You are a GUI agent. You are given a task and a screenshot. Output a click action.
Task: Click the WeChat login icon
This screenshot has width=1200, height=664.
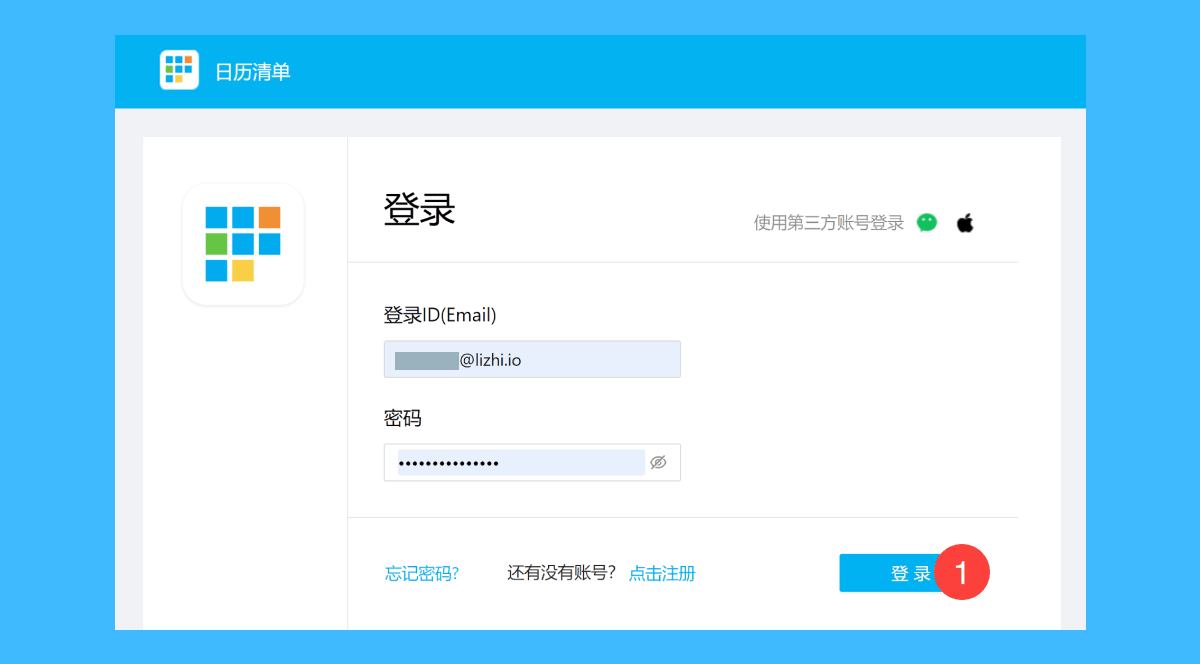(x=927, y=223)
